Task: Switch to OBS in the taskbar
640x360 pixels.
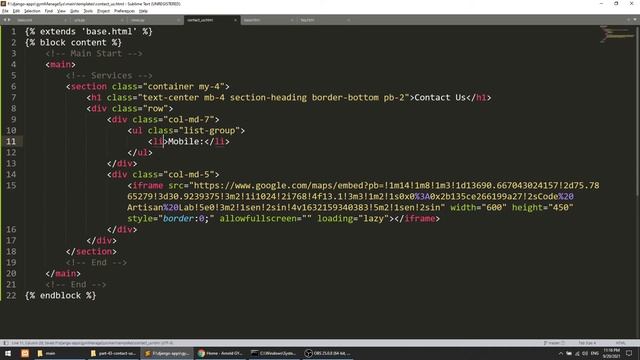Action: point(327,353)
